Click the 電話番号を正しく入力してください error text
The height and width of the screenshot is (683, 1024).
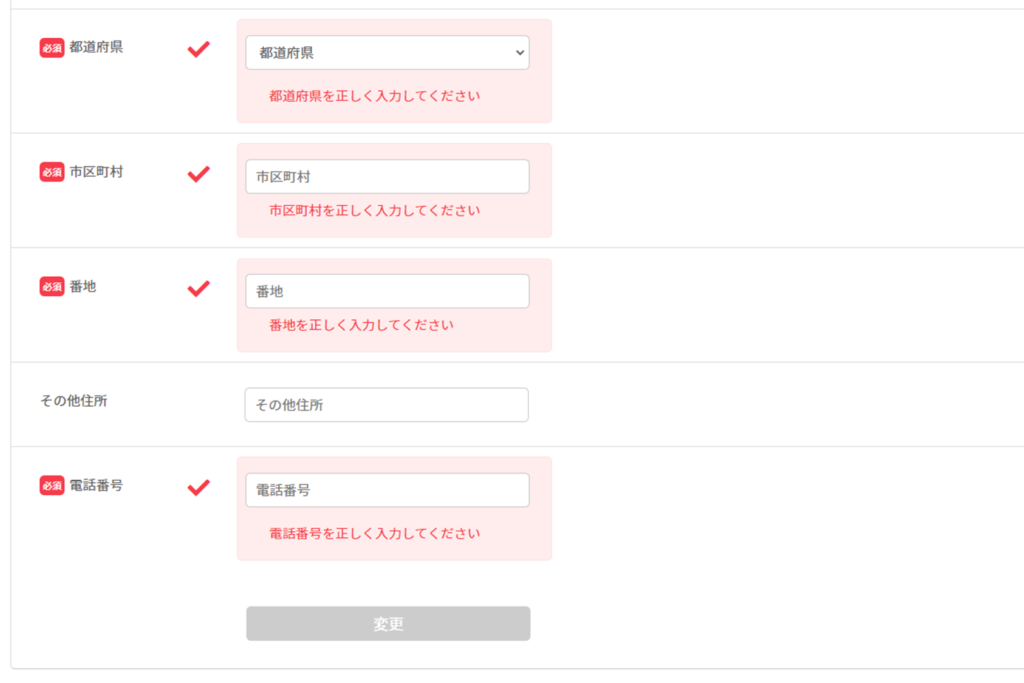point(374,534)
